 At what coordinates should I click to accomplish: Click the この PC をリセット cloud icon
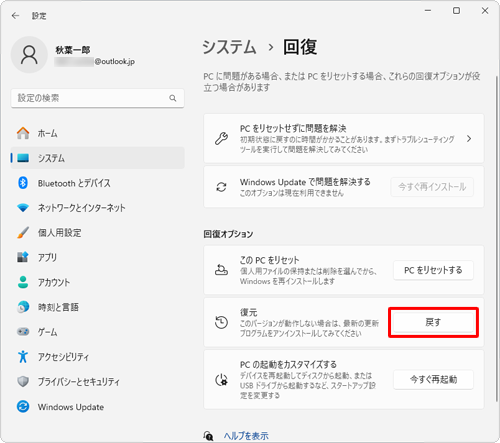pos(221,270)
